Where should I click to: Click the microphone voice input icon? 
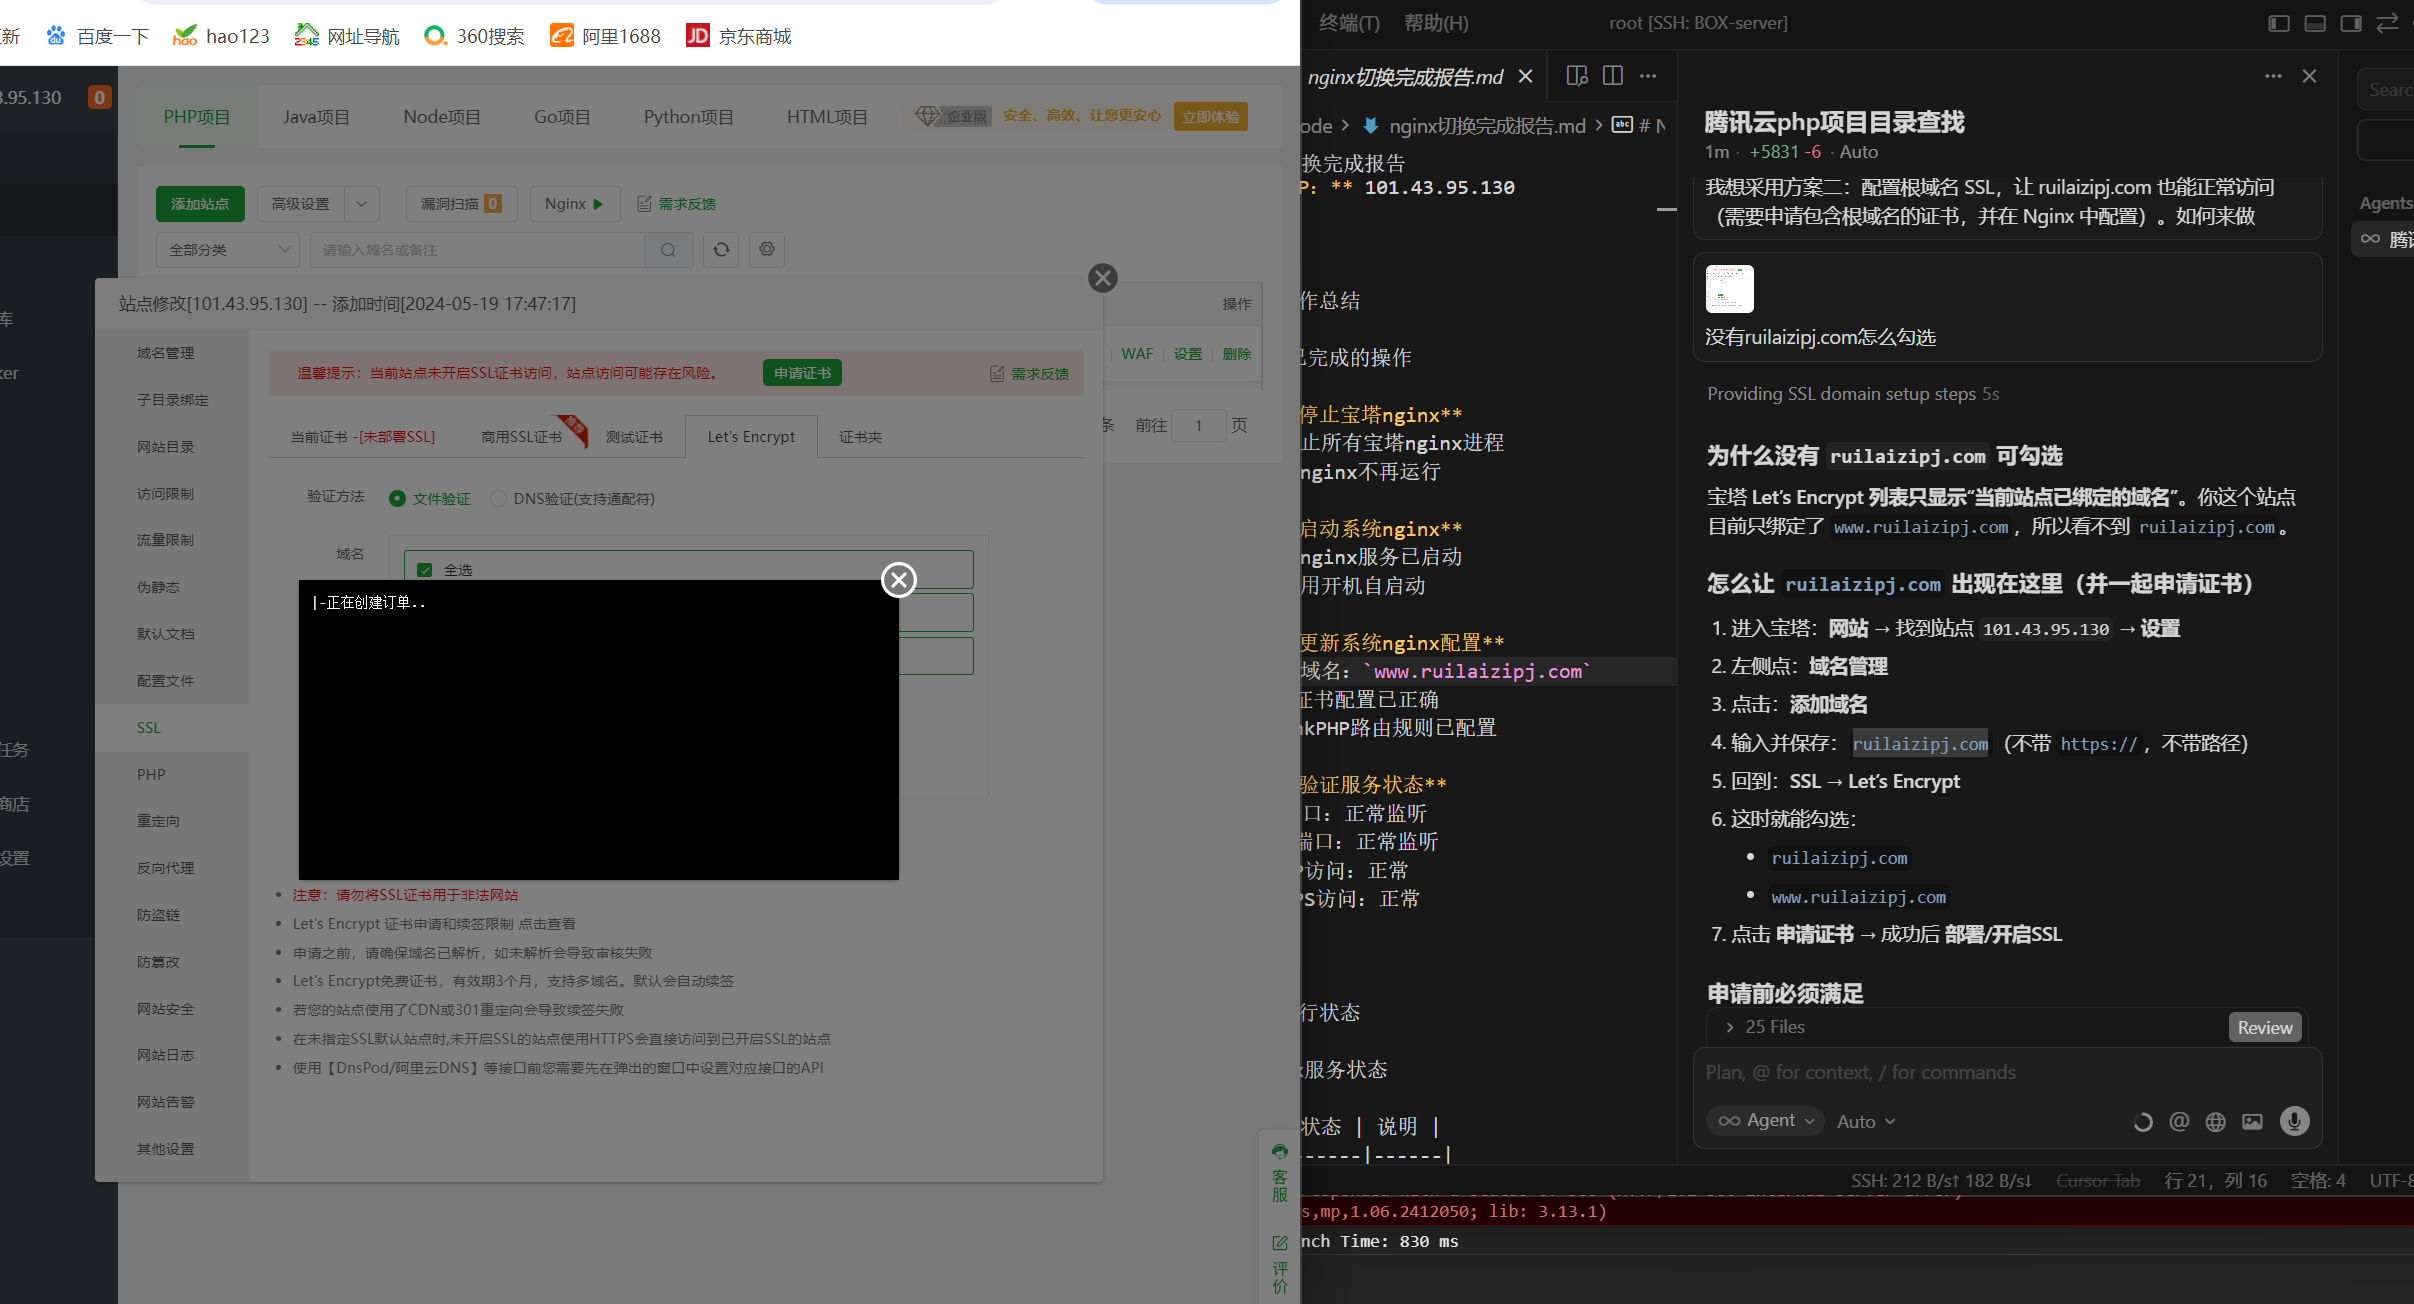2294,1121
